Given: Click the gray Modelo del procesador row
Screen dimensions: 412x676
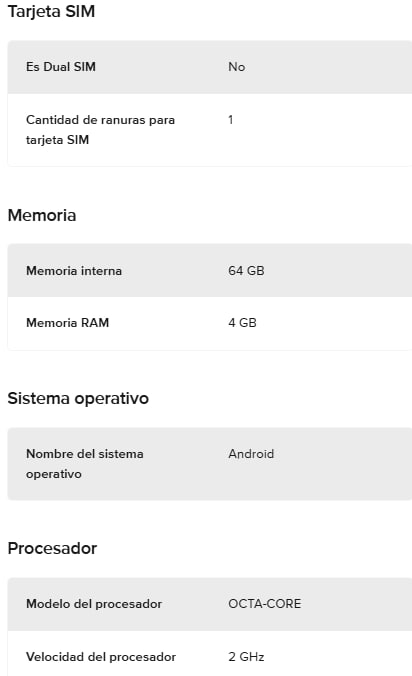Looking at the screenshot, I should (210, 604).
